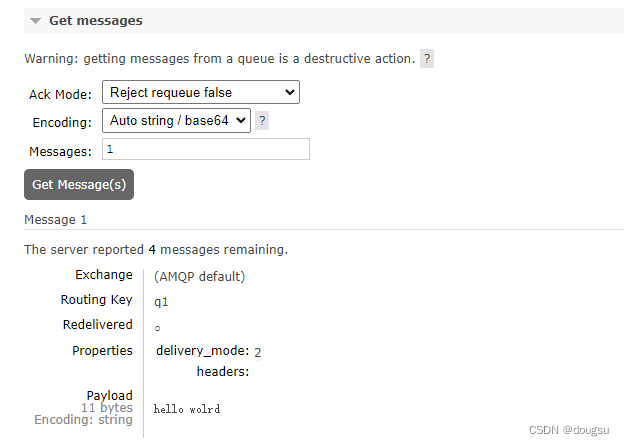The width and height of the screenshot is (624, 446).
Task: Click the Ack Mode dropdown arrow
Action: (x=290, y=92)
